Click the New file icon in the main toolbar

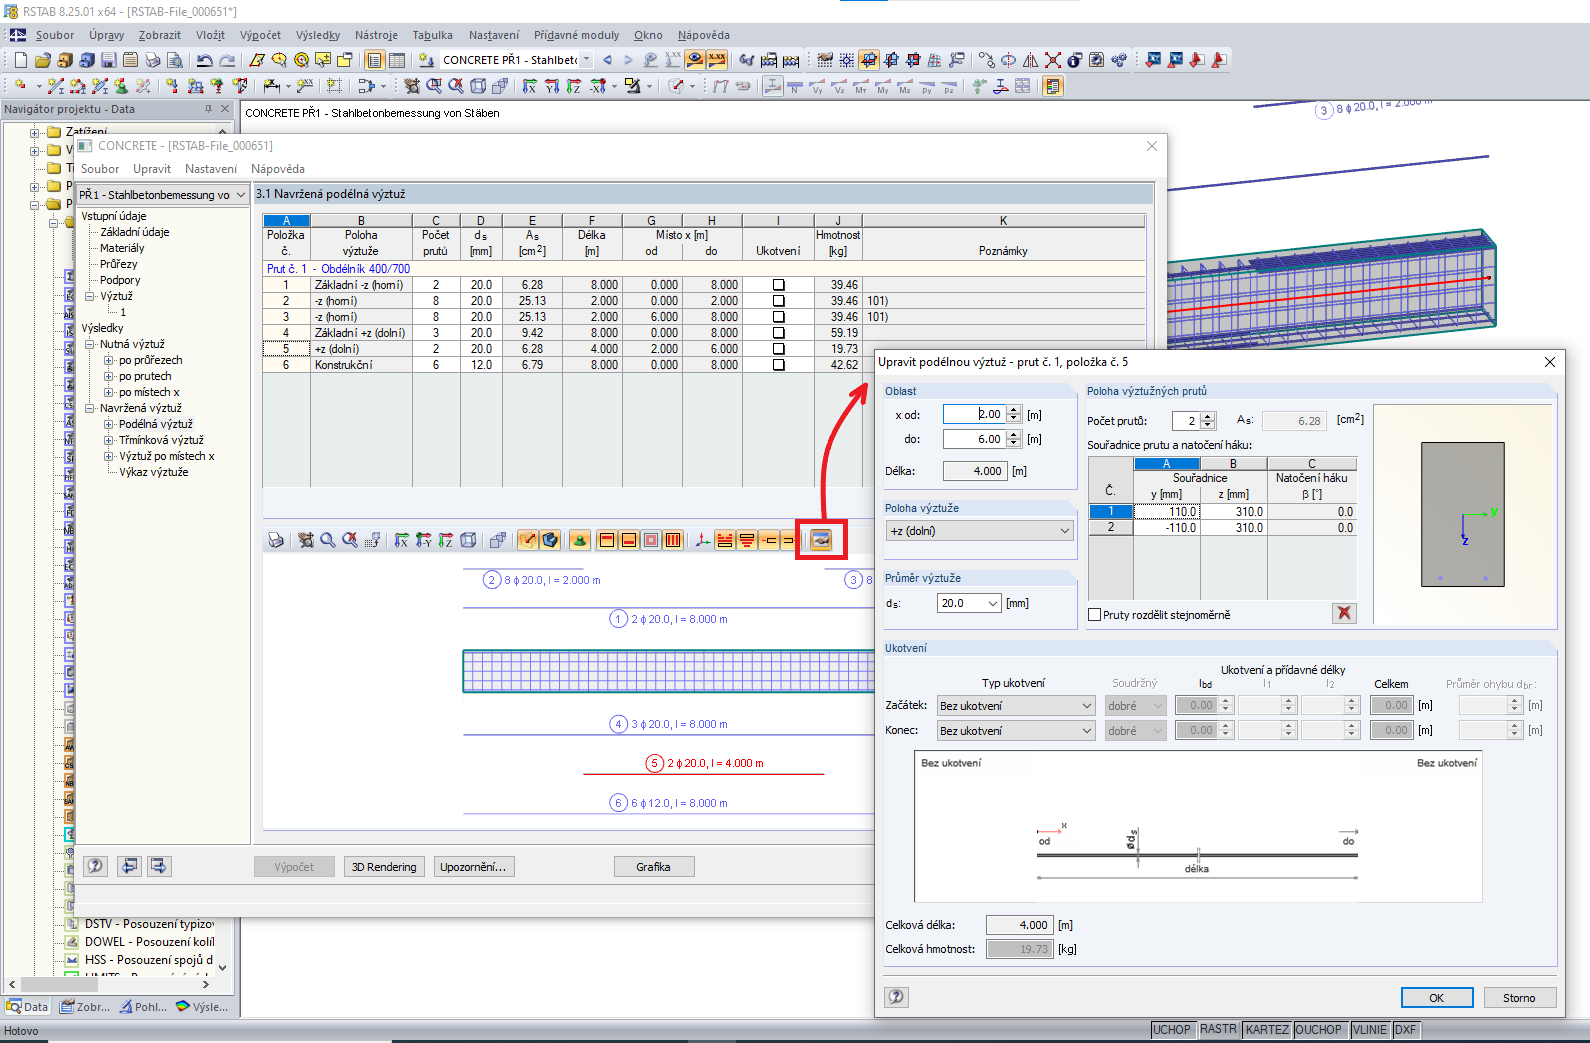(20, 60)
